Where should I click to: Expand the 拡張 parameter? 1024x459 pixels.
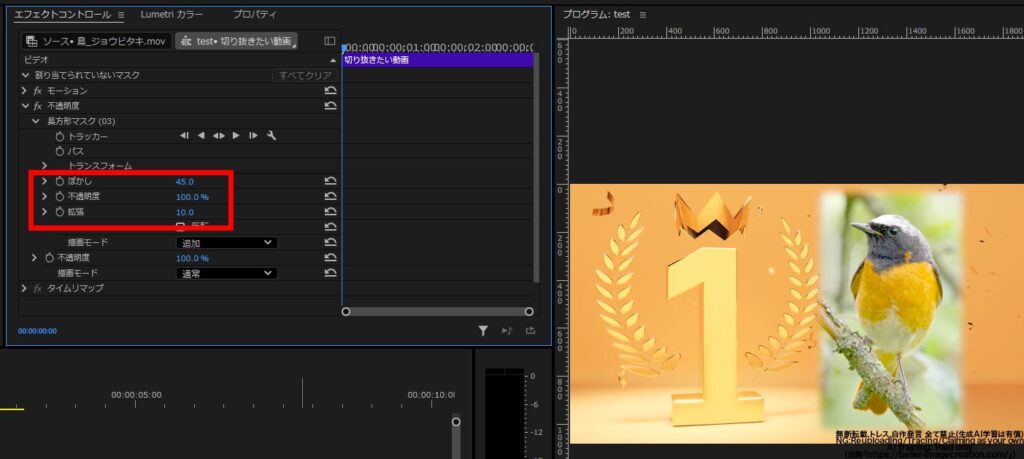coord(44,212)
